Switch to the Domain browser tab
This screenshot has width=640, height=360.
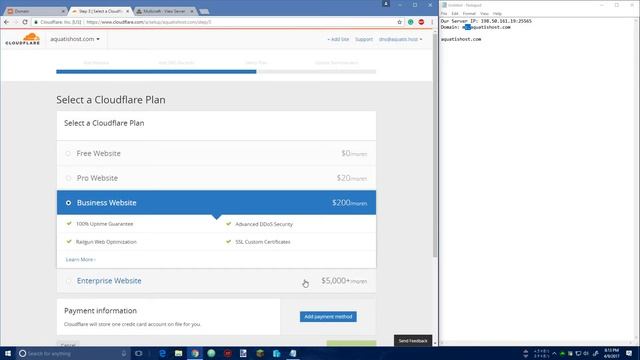(34, 11)
